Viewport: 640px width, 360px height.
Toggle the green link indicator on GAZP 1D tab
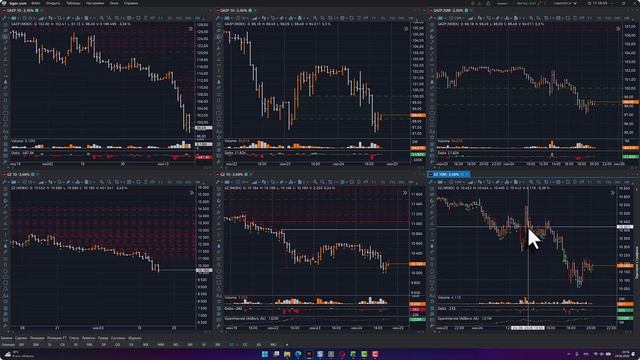[37, 10]
